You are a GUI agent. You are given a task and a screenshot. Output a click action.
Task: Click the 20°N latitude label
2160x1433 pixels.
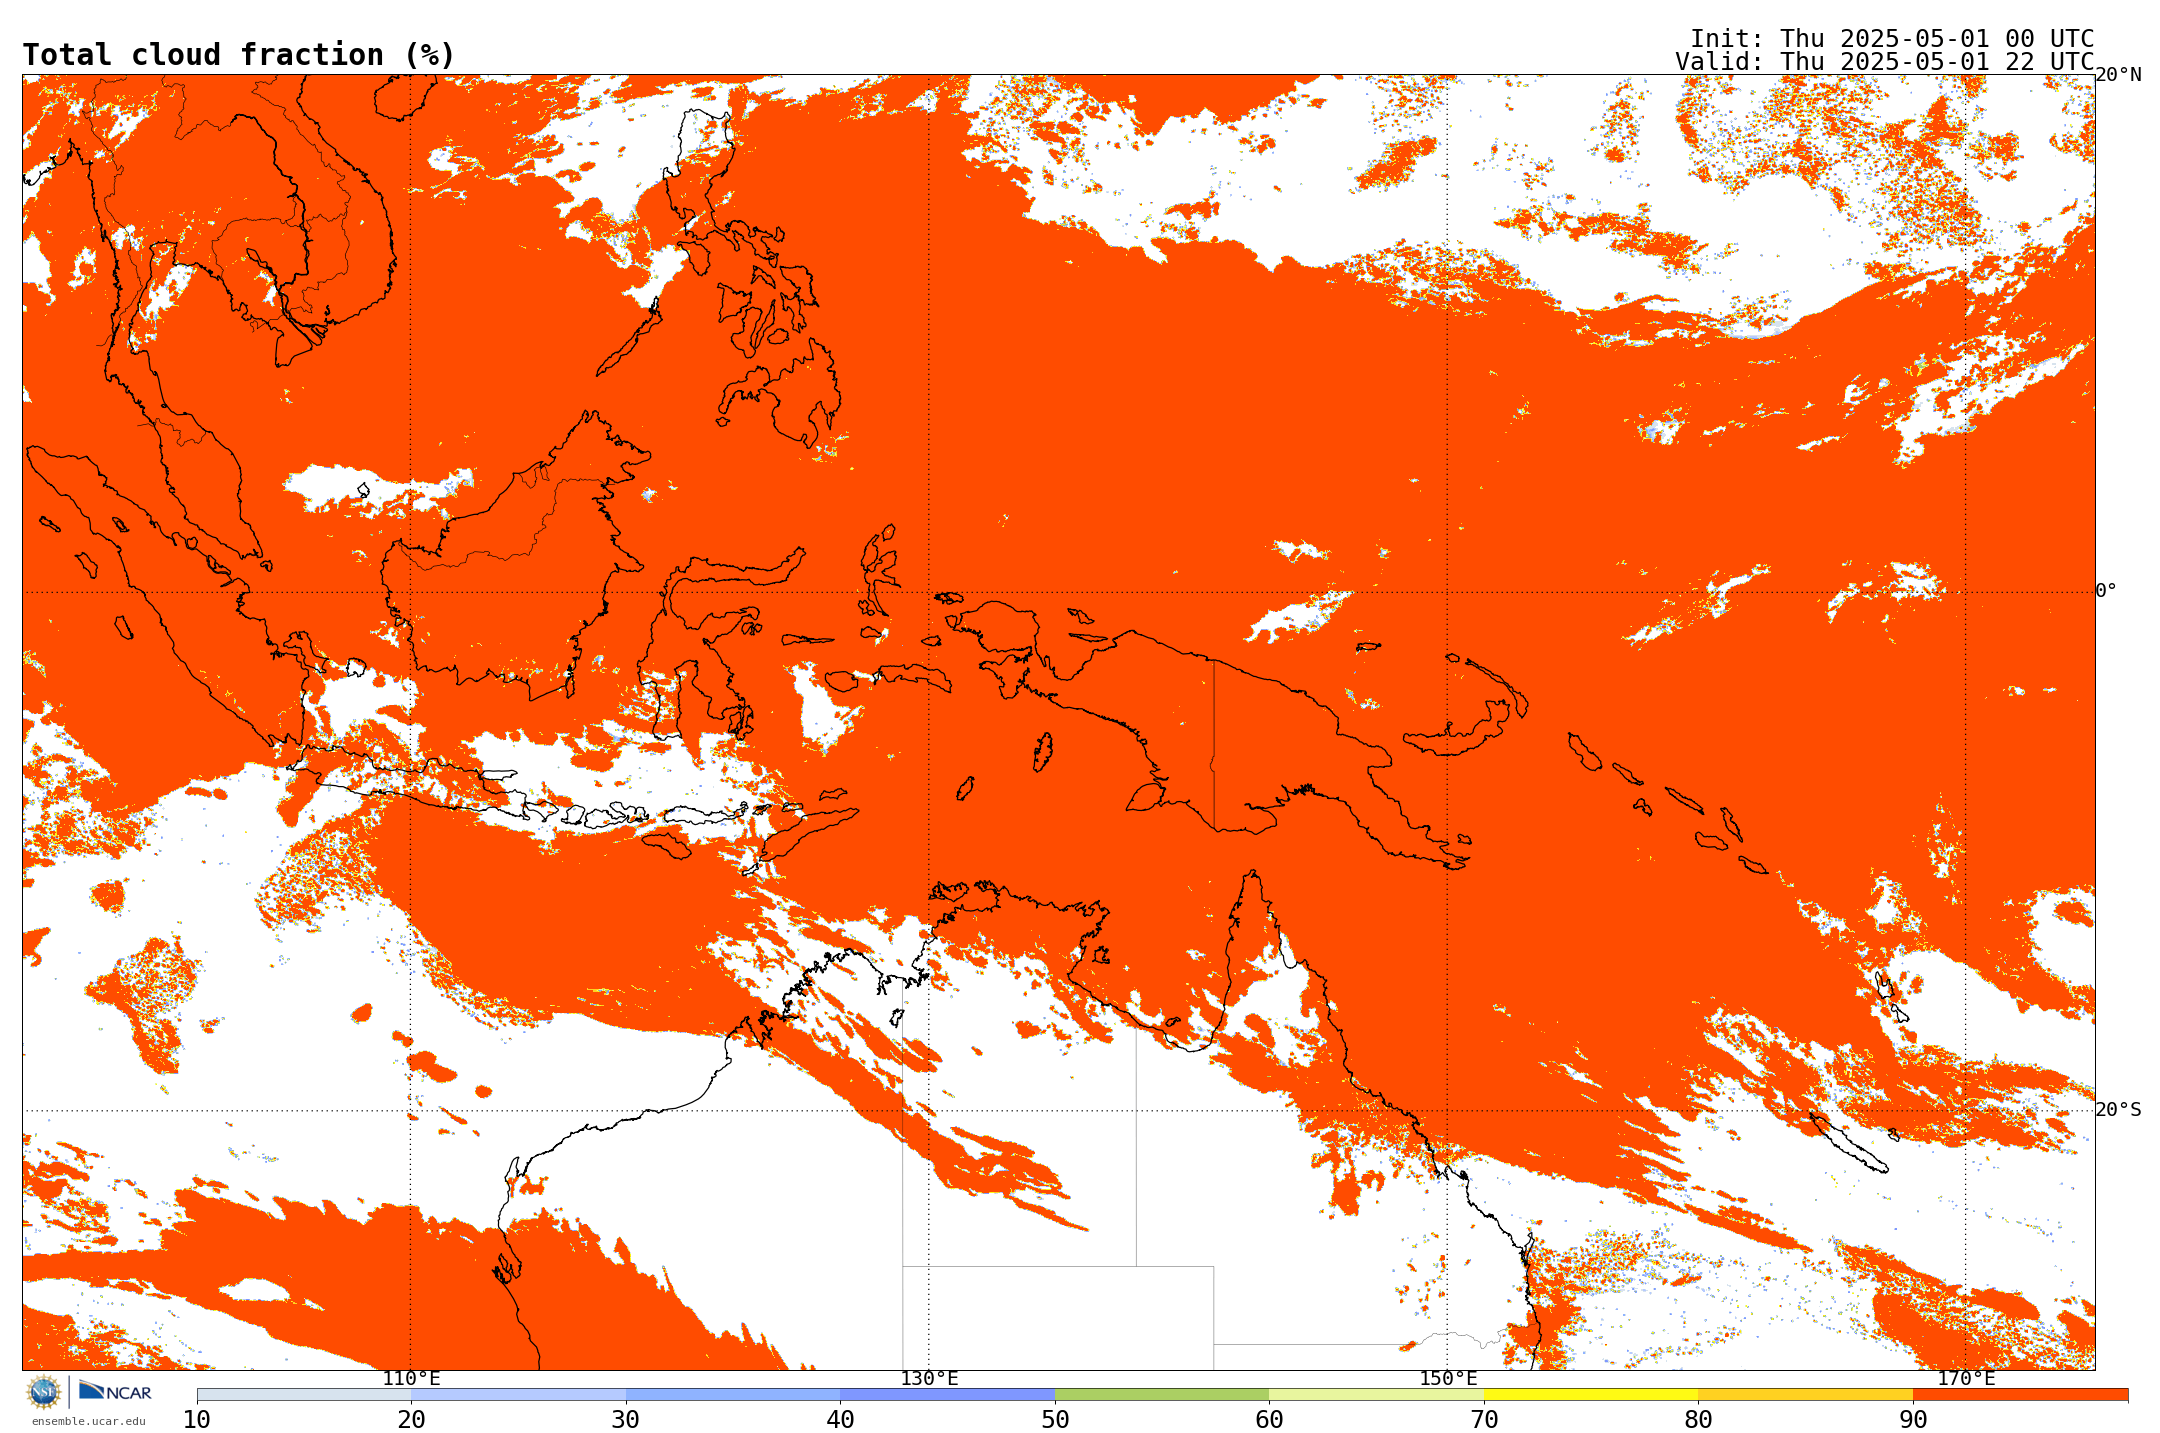point(2118,75)
